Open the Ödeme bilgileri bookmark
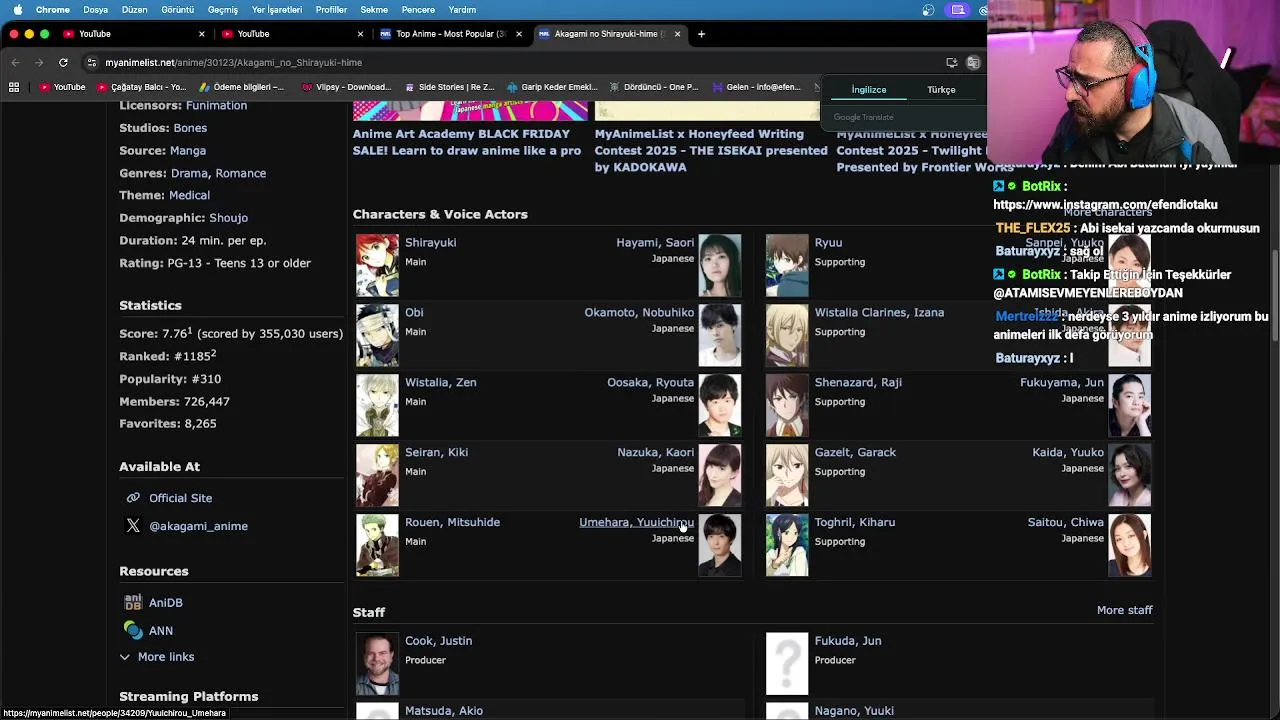The width and height of the screenshot is (1280, 720). [241, 87]
